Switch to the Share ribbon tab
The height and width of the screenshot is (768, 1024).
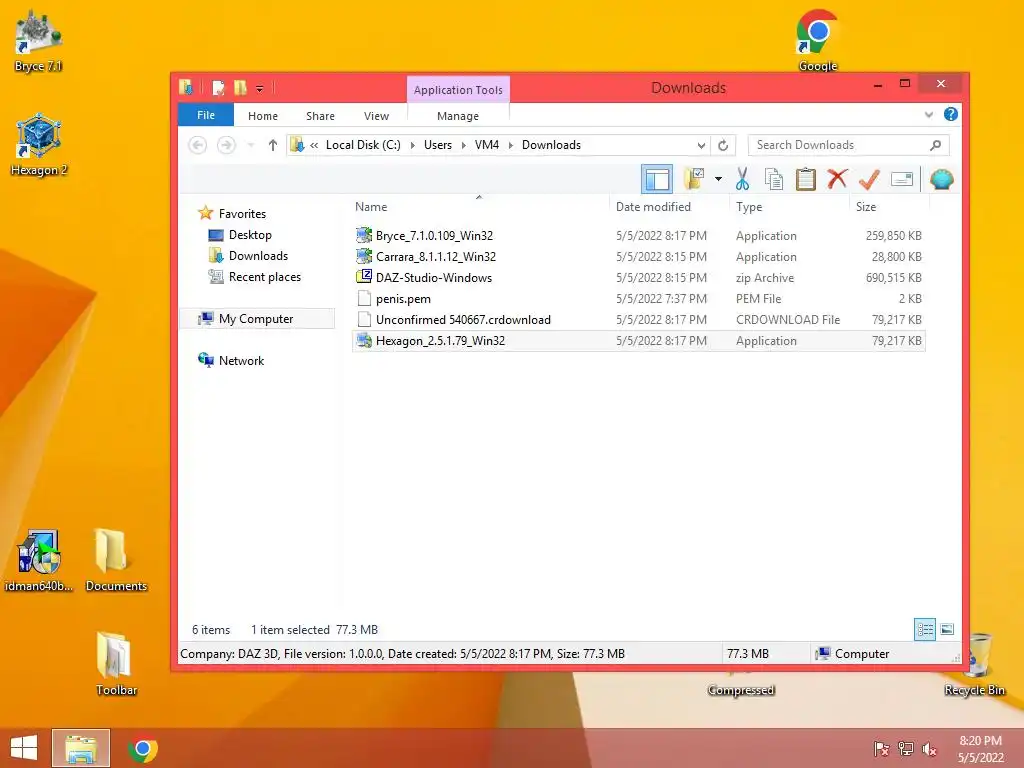(320, 116)
